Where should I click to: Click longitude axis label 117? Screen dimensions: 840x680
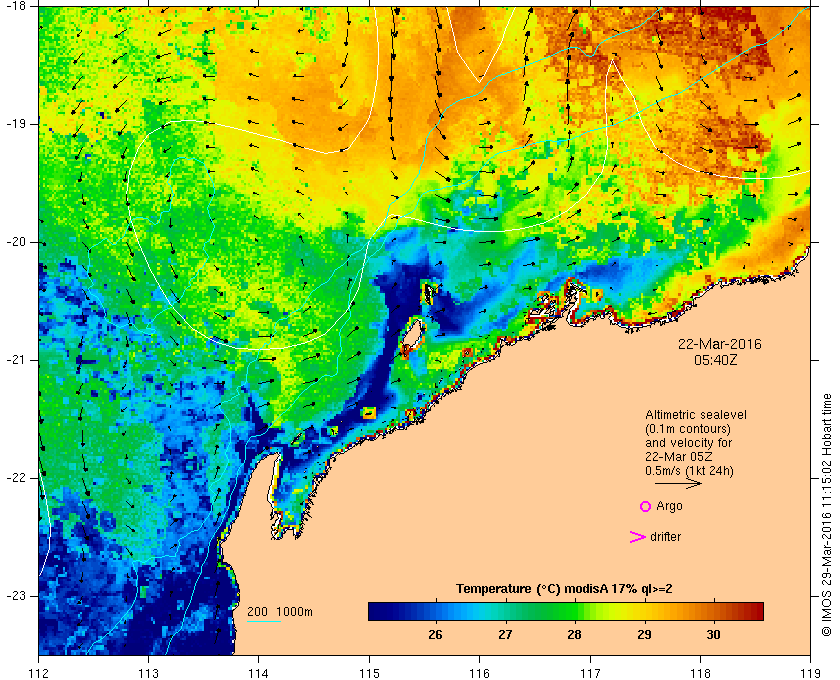590,673
